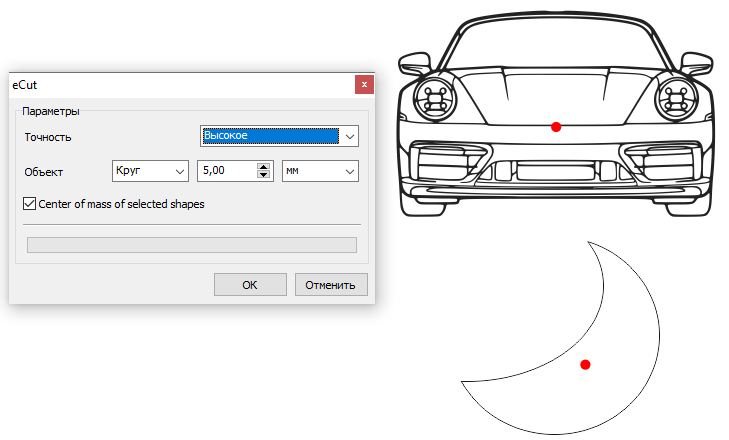Click the Точность label
Viewport: 729px width, 440px height.
click(48, 137)
